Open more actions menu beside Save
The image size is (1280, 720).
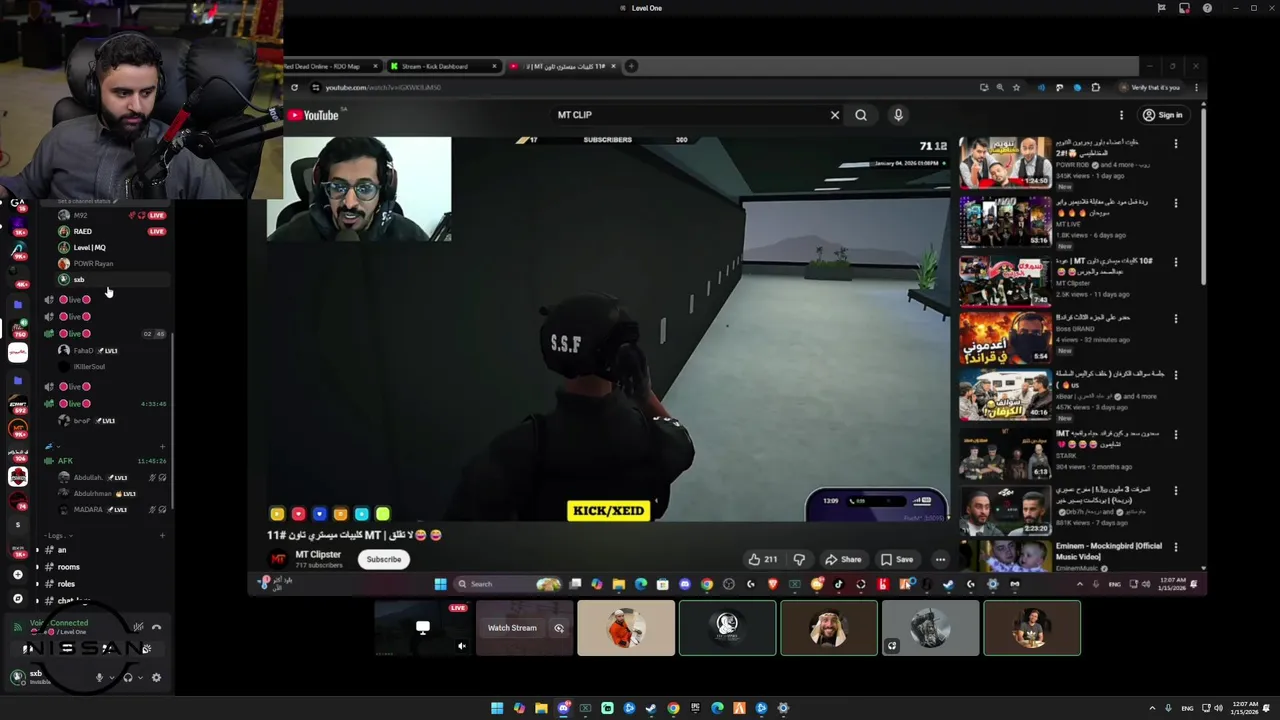coord(940,559)
